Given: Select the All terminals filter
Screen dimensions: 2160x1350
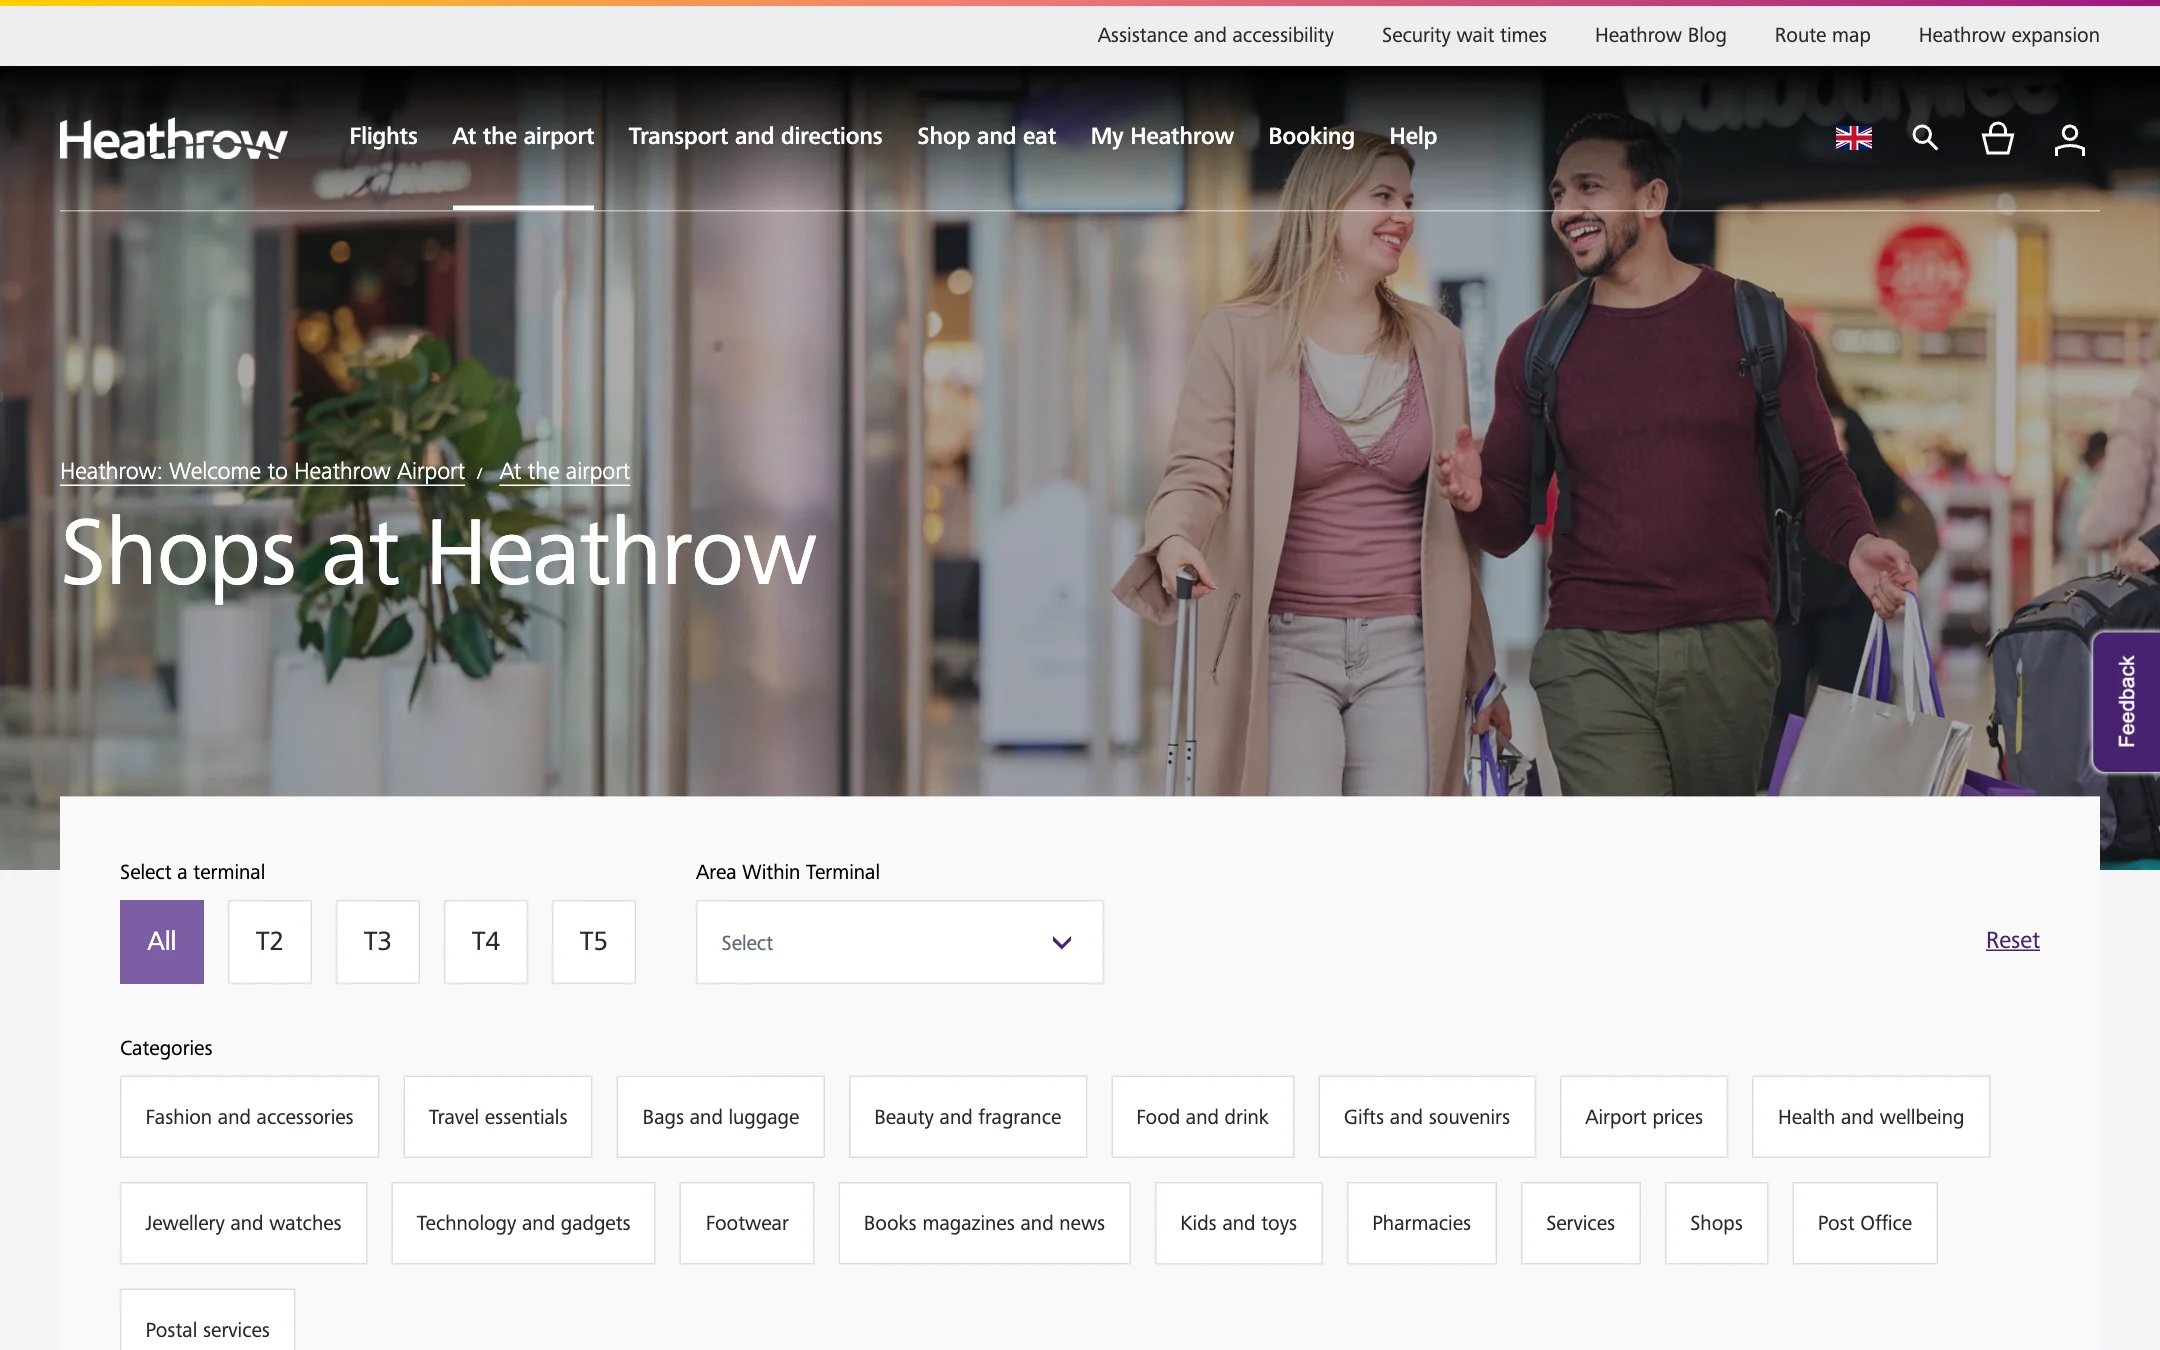Looking at the screenshot, I should (162, 941).
